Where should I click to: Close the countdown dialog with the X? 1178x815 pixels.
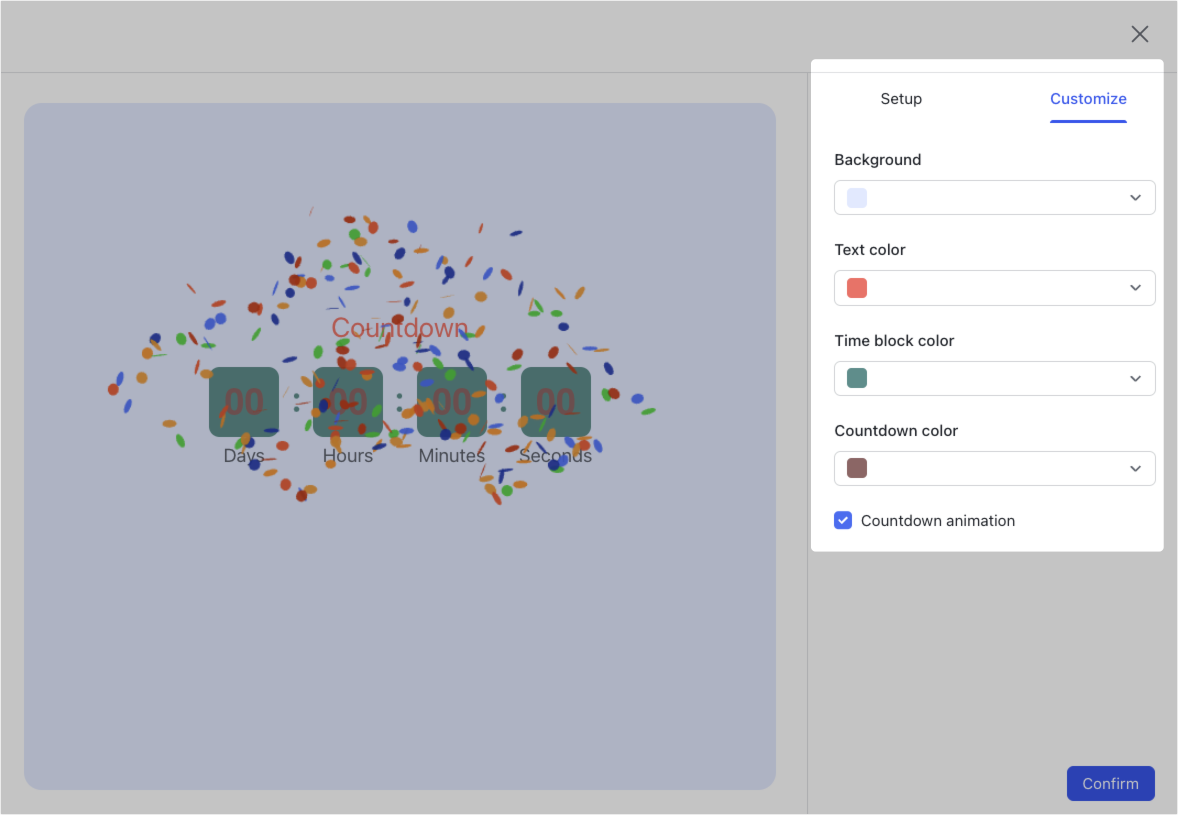coord(1140,34)
